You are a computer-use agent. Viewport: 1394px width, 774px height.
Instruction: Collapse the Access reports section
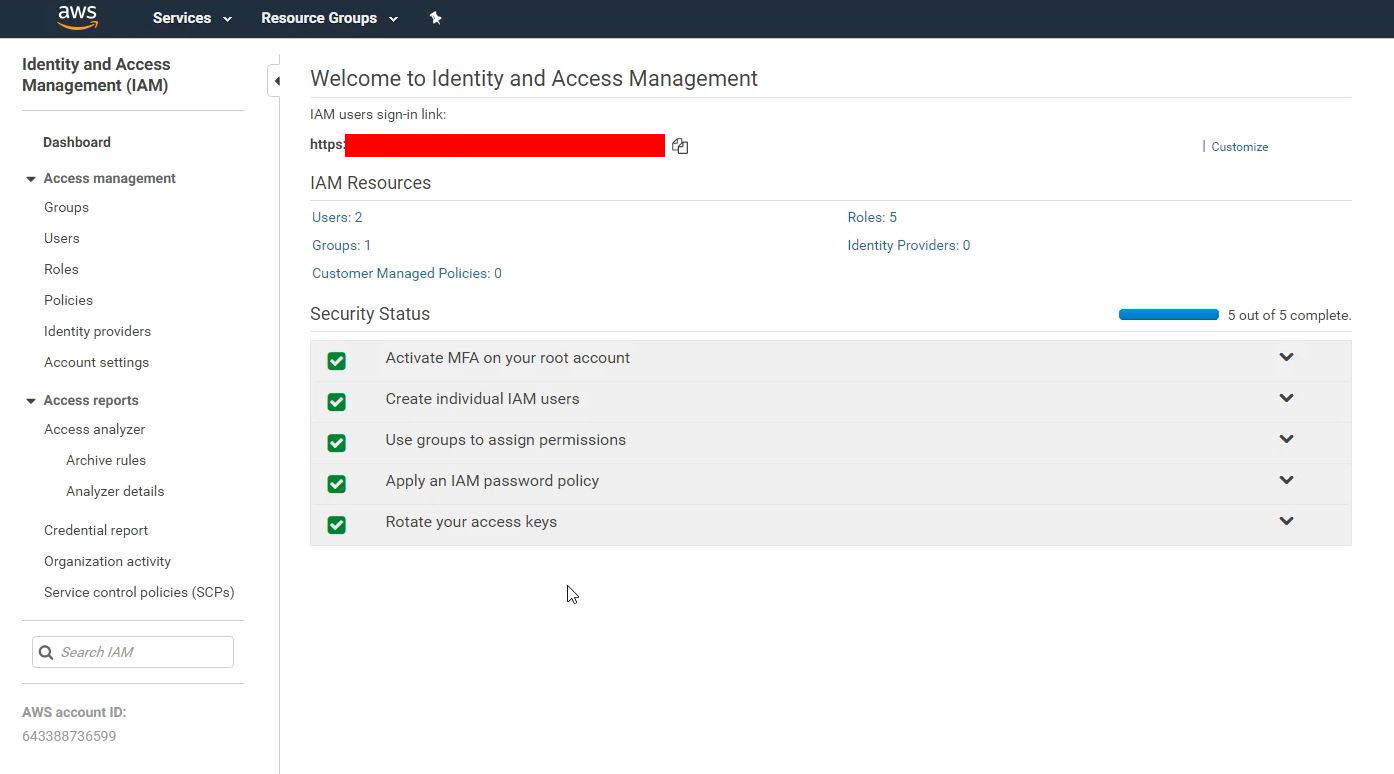click(x=31, y=401)
